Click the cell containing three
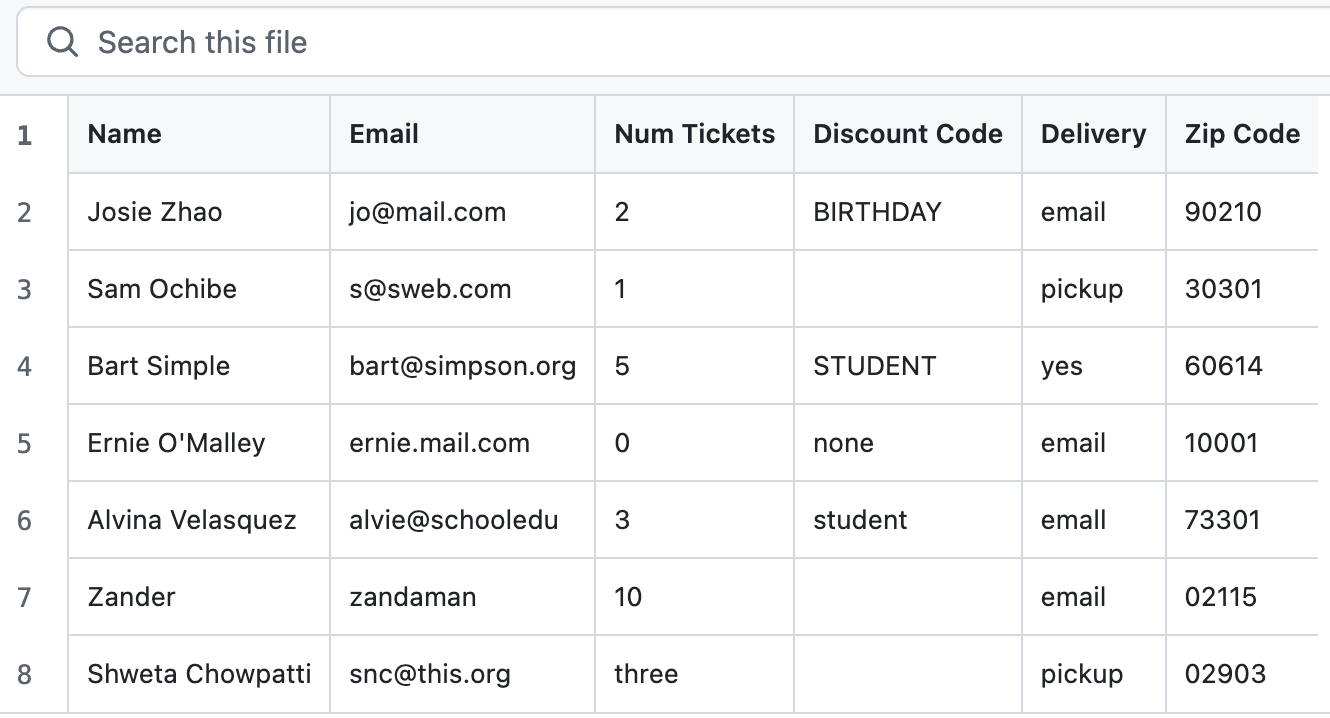 point(695,674)
